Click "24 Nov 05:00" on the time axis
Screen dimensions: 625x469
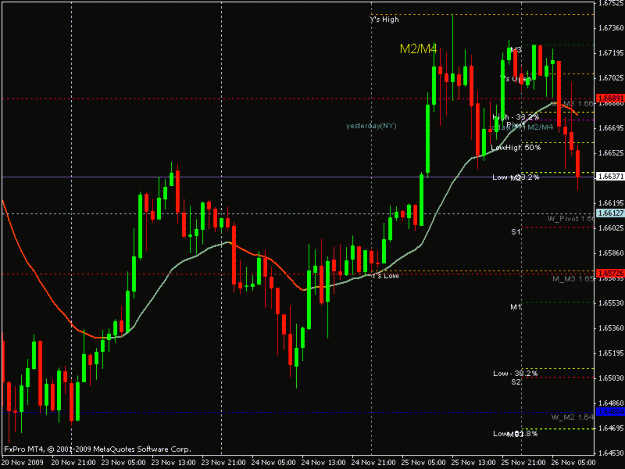pyautogui.click(x=273, y=463)
